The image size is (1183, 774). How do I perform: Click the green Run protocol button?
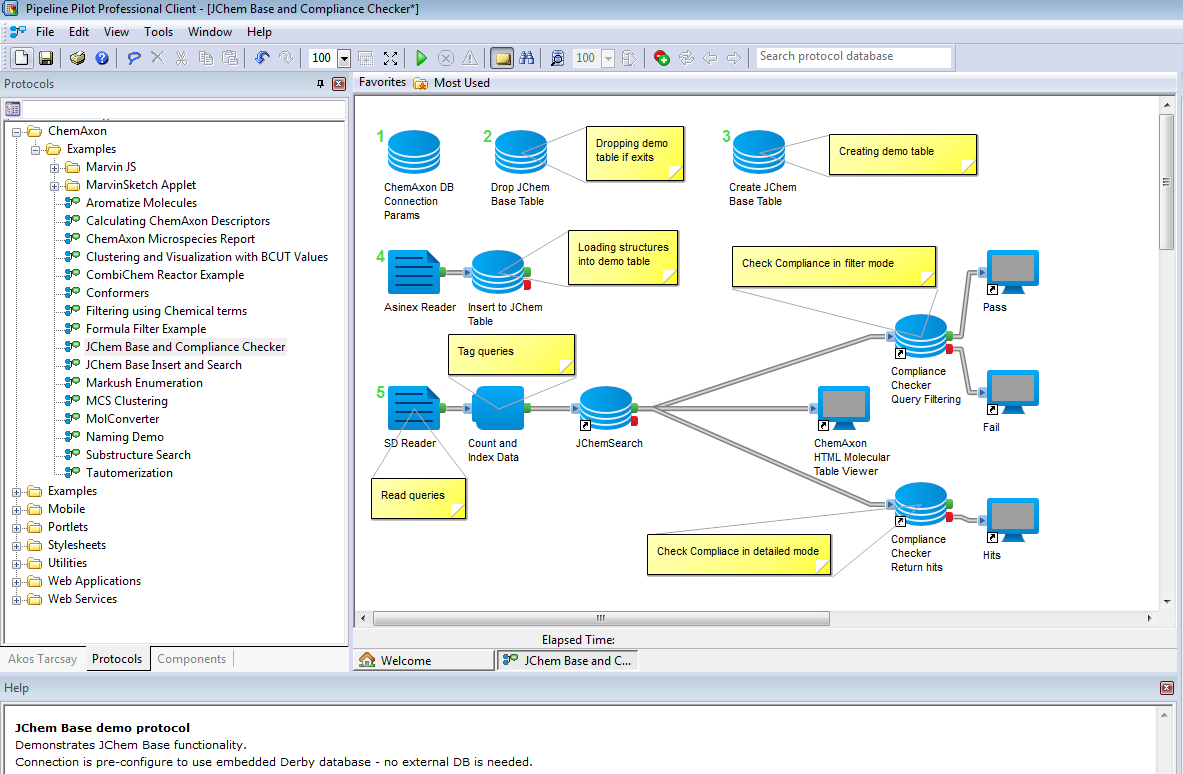[421, 58]
